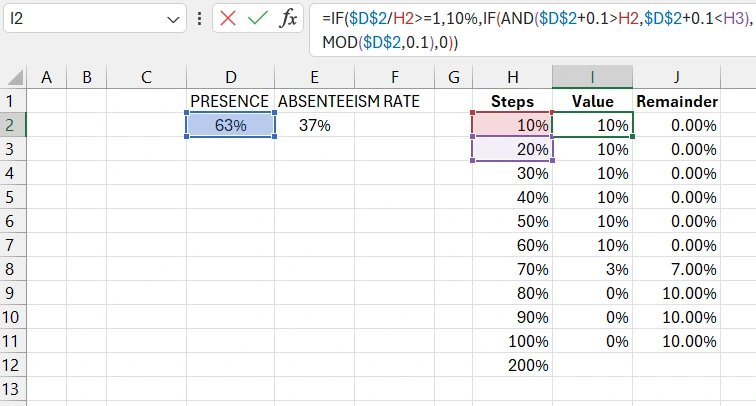Click the Select All corner triangle
Image resolution: width=756 pixels, height=406 pixels.
pos(13,77)
